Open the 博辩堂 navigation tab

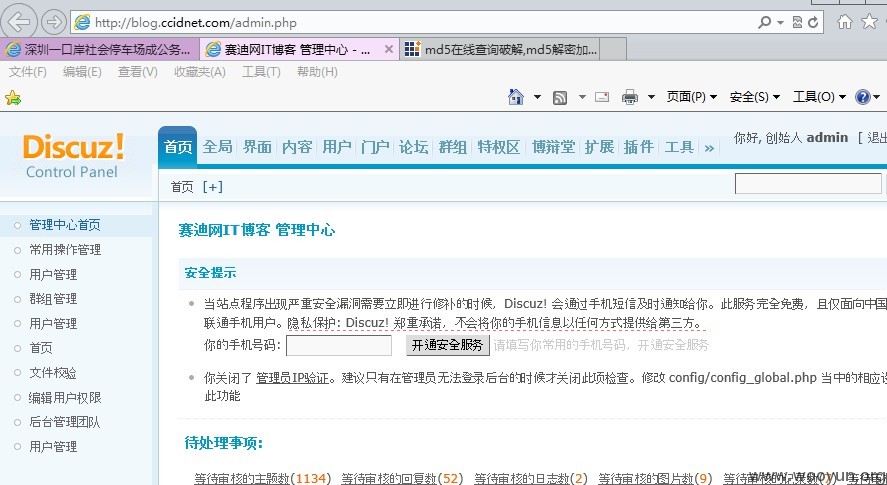tap(553, 147)
